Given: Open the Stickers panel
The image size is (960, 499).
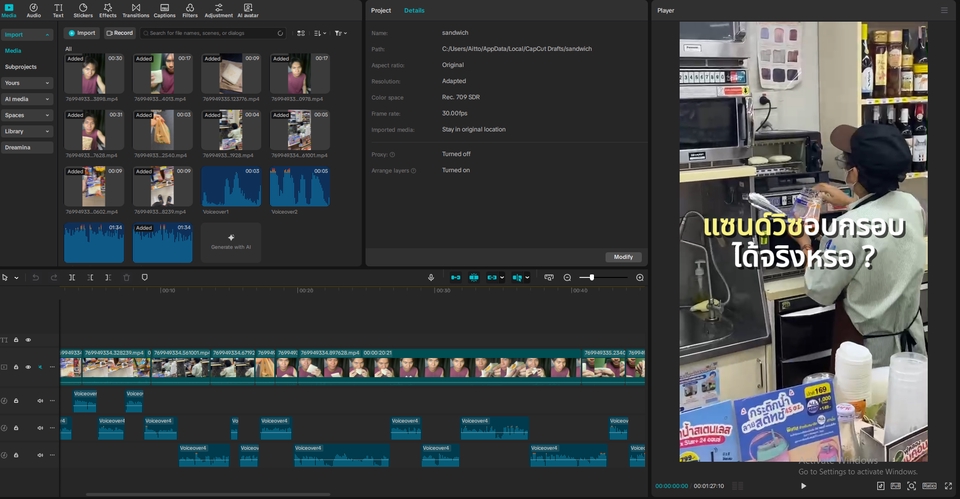Looking at the screenshot, I should coord(83,10).
